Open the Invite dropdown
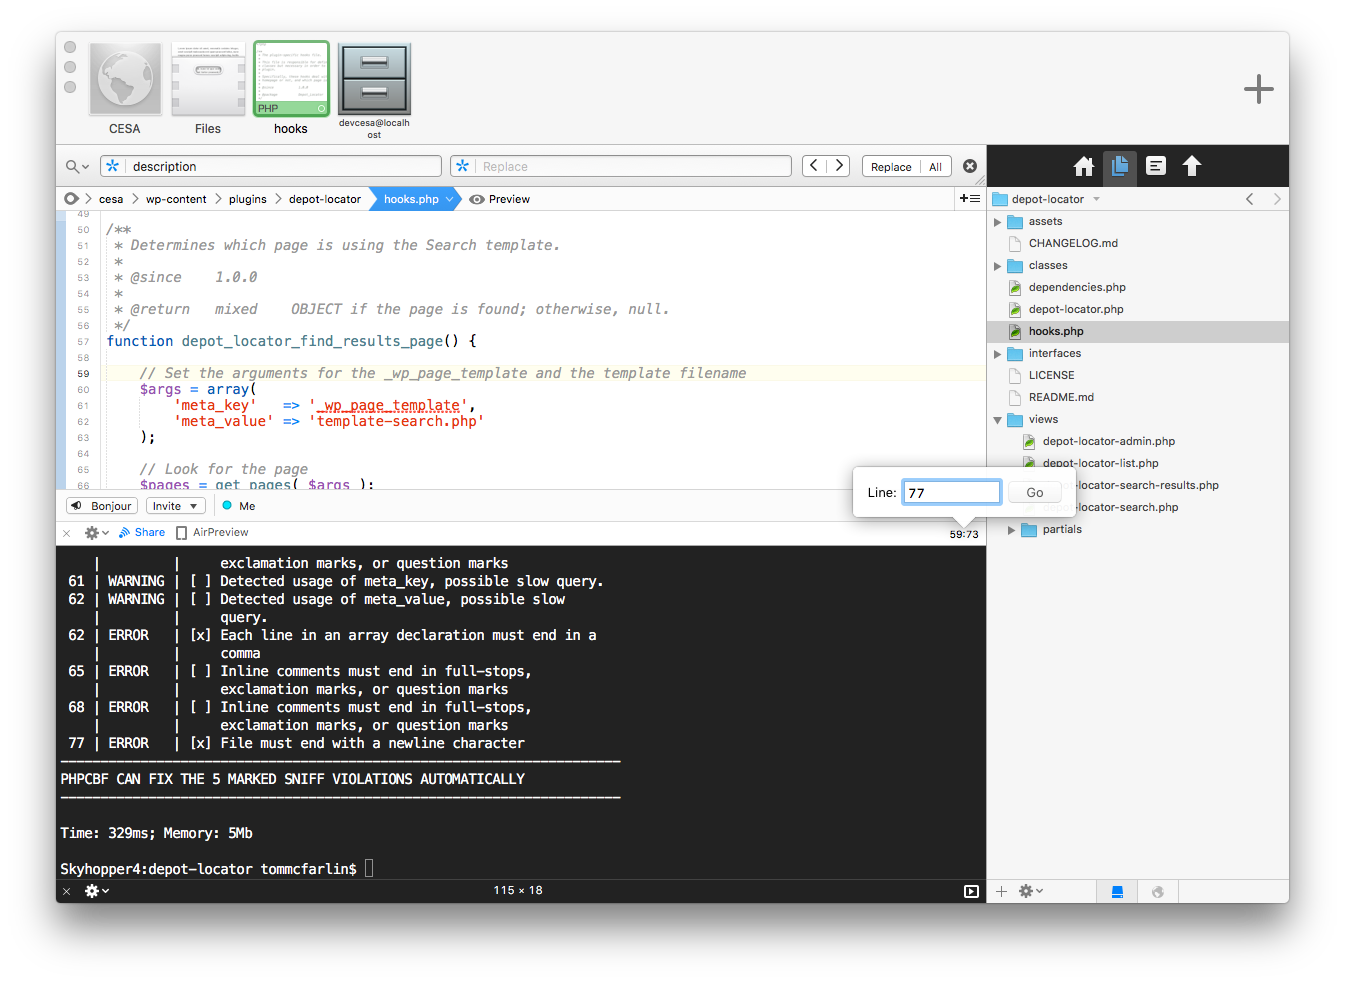Viewport: 1345px width, 983px height. 175,505
